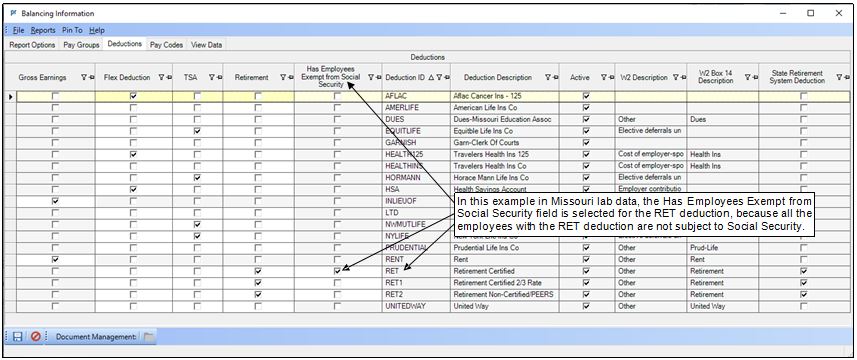Click the 'Horace Mann Life Ins Co' cell

[504, 178]
